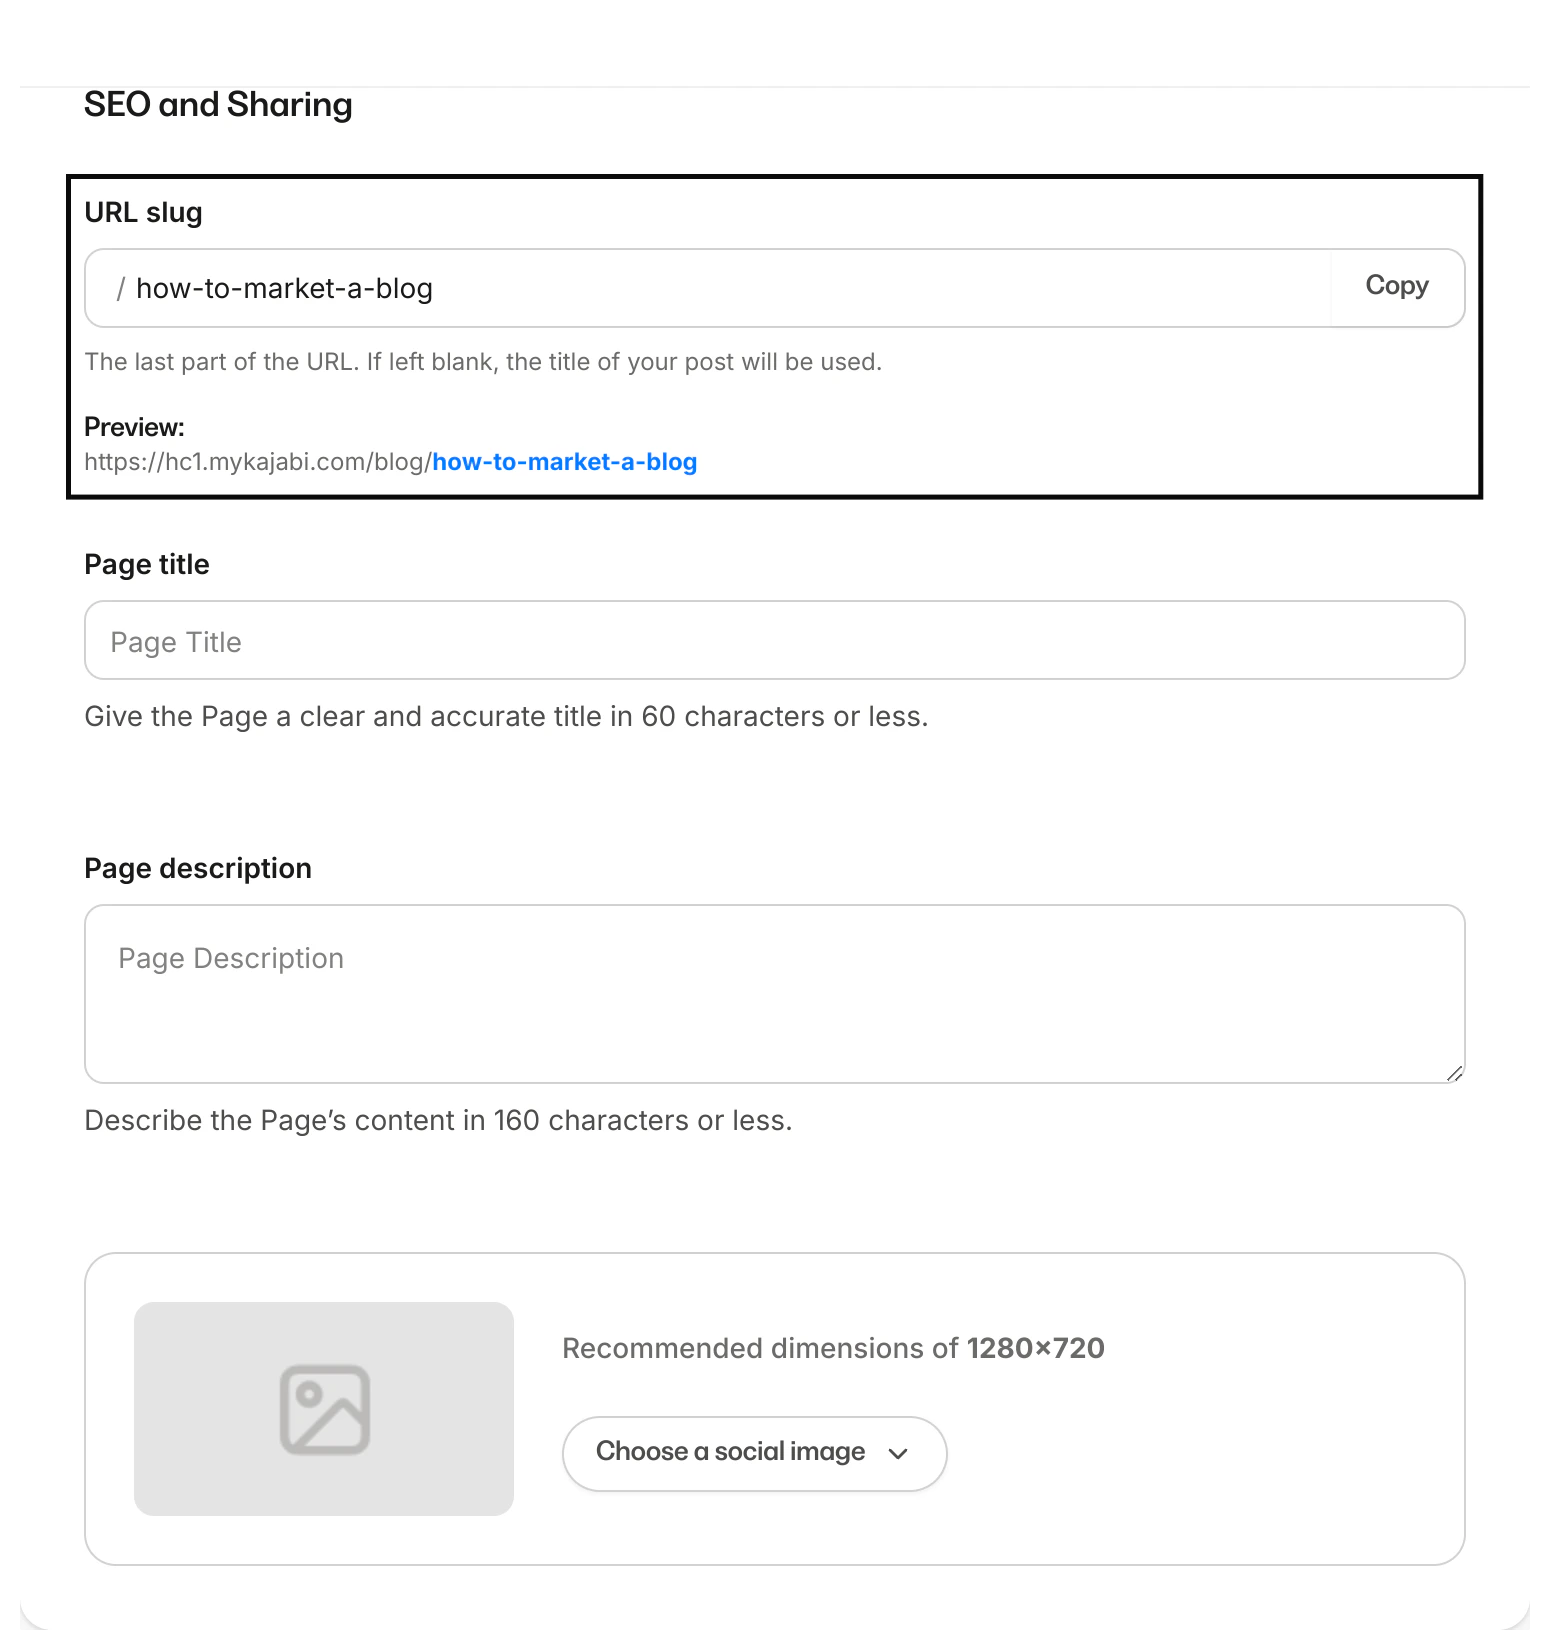
Task: Select the 160 characters description hint text
Action: click(x=438, y=1121)
